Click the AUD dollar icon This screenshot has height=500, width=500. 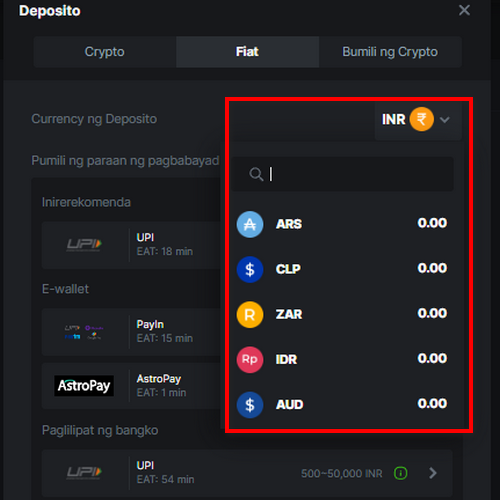tap(250, 405)
